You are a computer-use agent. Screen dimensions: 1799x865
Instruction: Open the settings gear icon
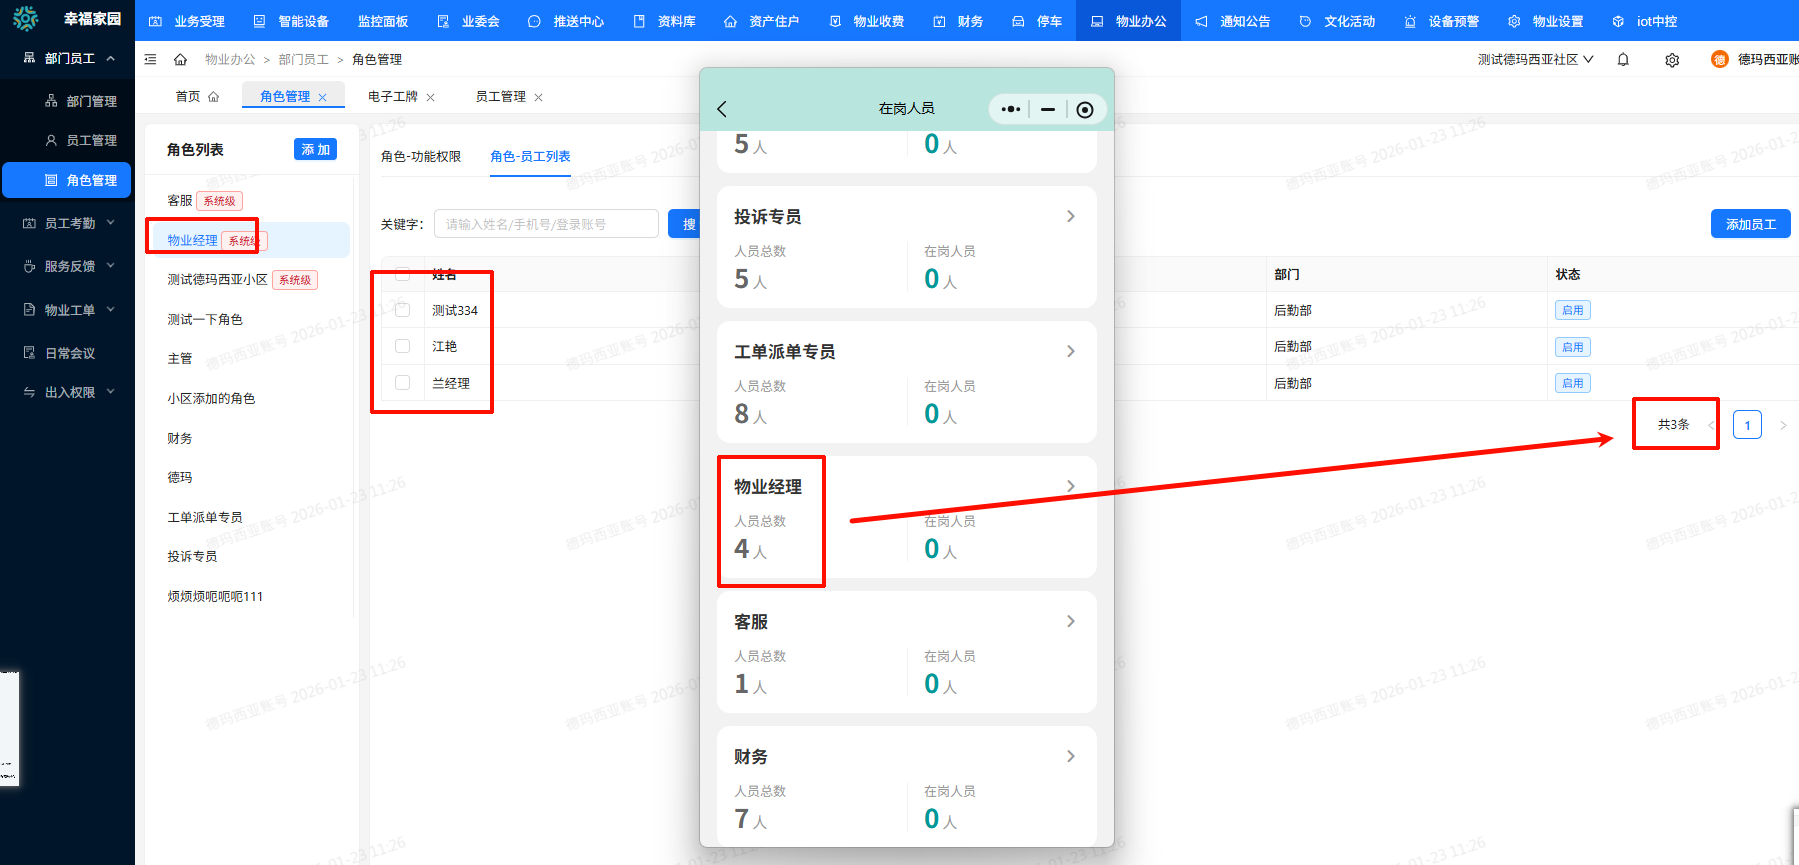click(1672, 60)
